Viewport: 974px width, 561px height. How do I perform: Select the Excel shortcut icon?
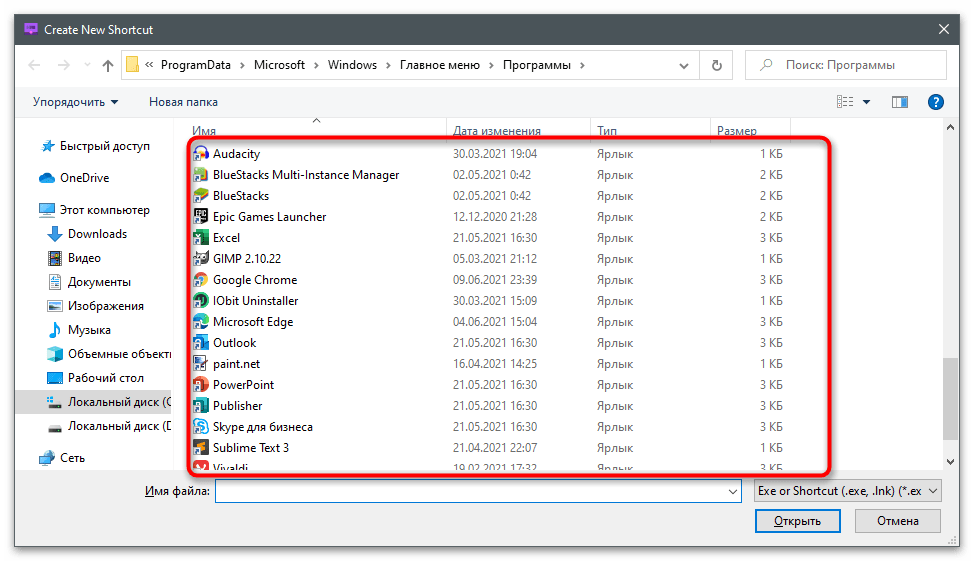[x=201, y=237]
